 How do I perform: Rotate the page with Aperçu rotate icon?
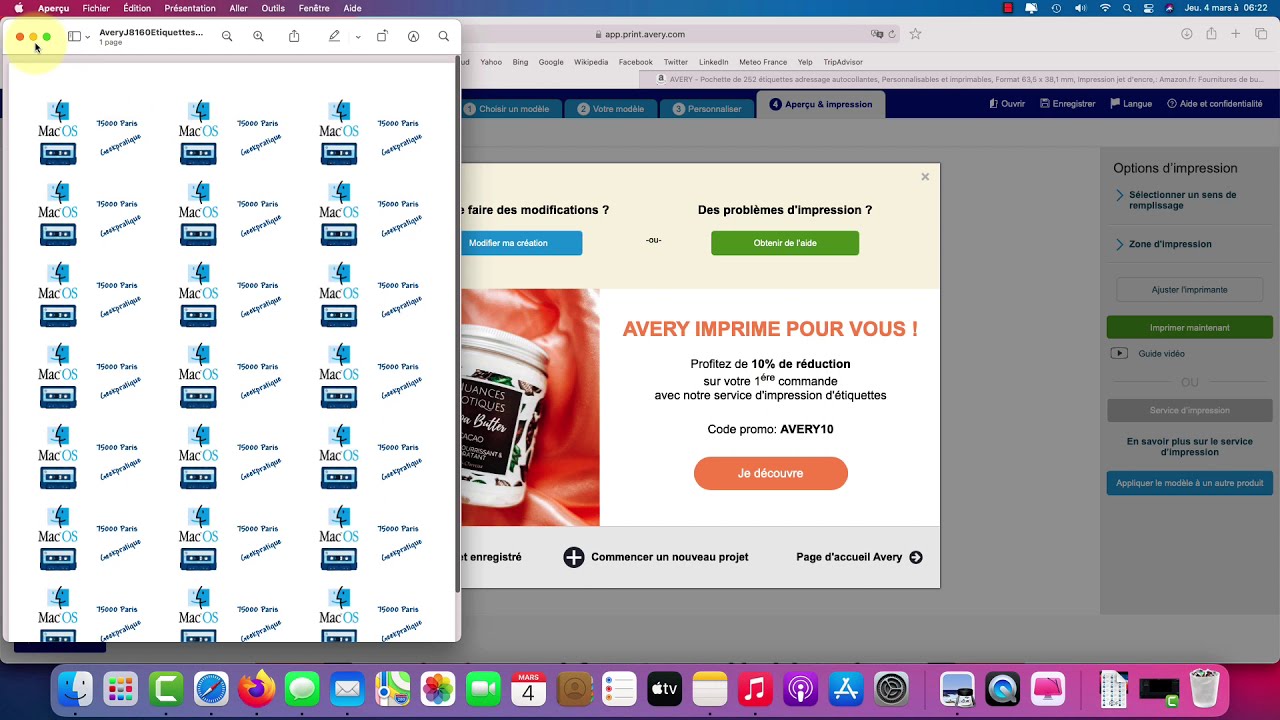tap(381, 36)
